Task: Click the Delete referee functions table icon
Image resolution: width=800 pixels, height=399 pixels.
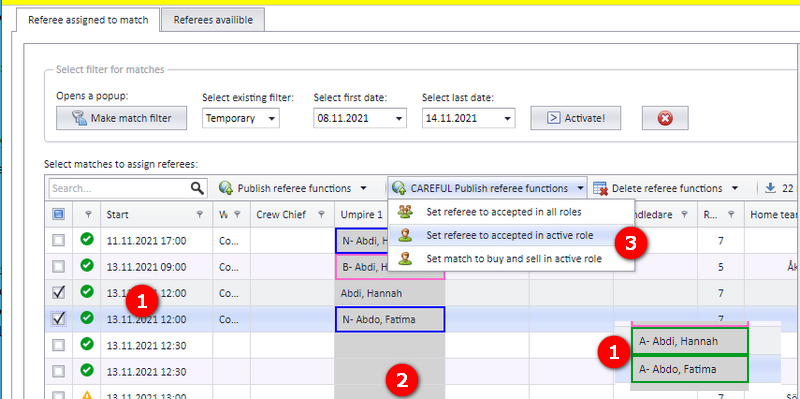Action: coord(601,188)
